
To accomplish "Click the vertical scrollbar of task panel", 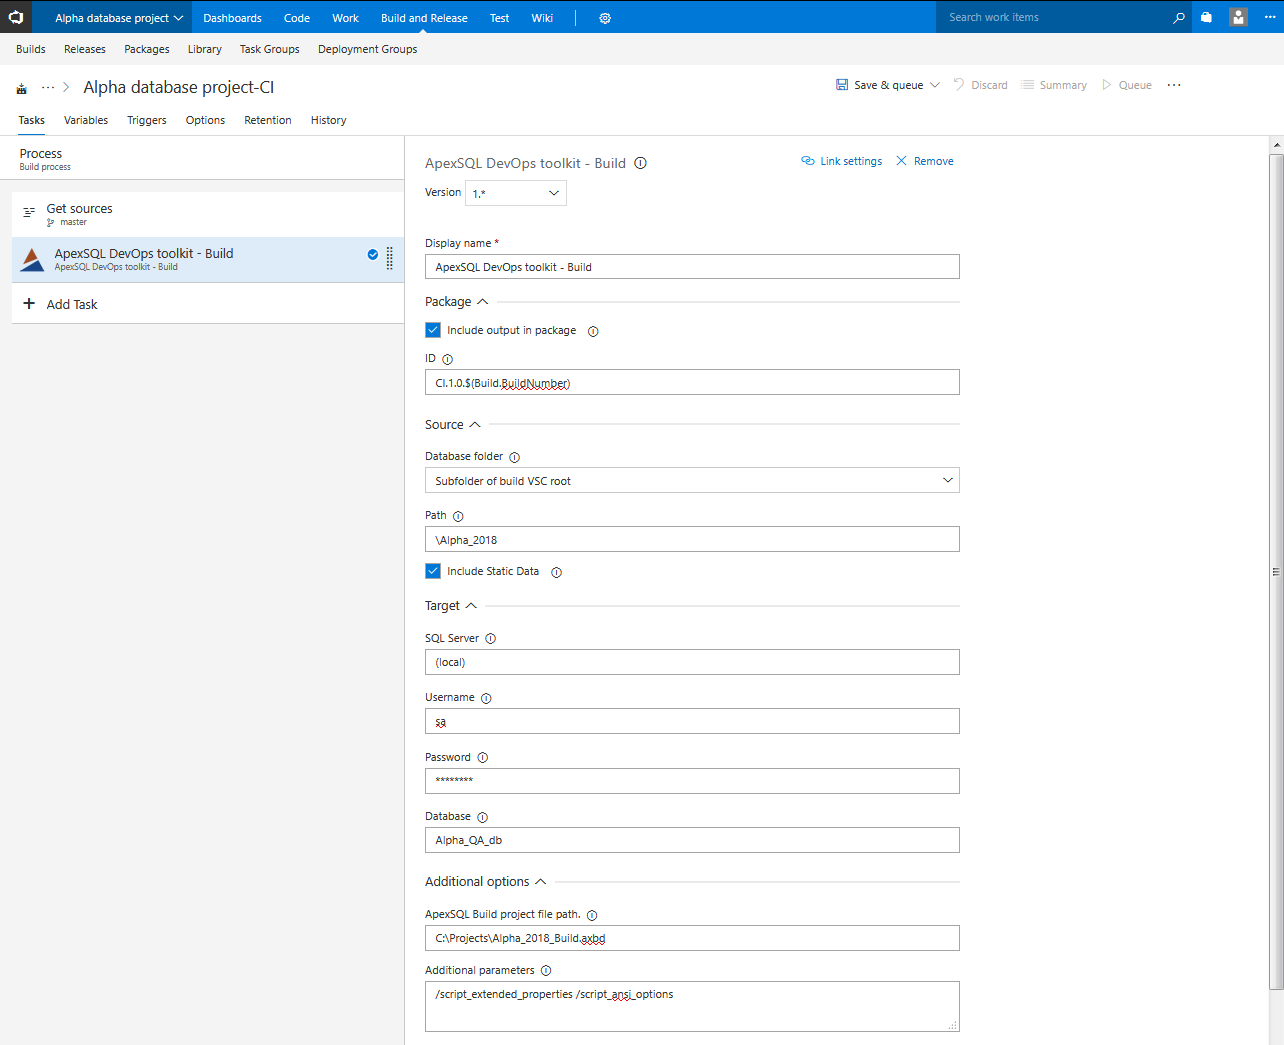I will 1276,571.
